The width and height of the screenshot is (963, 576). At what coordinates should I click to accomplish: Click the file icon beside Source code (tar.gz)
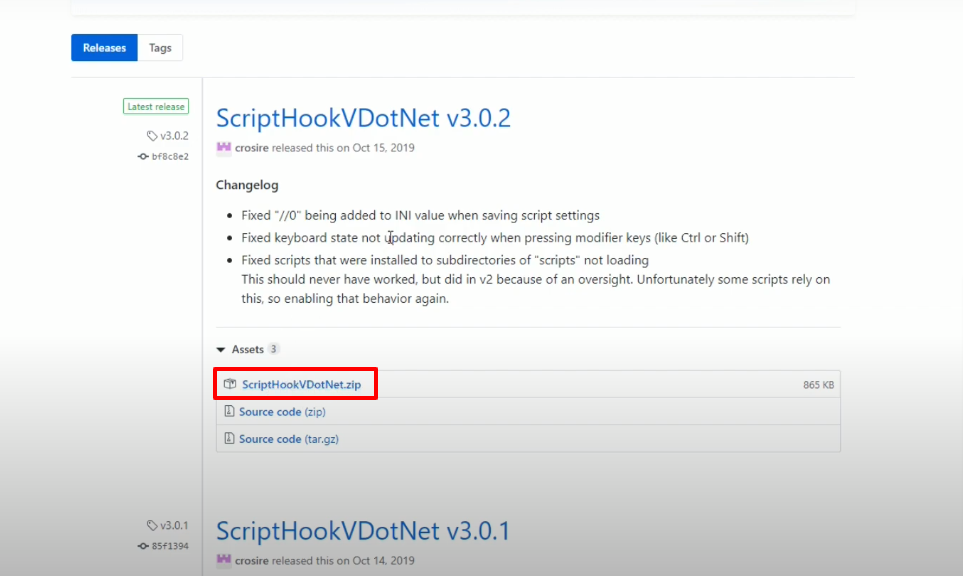[229, 438]
